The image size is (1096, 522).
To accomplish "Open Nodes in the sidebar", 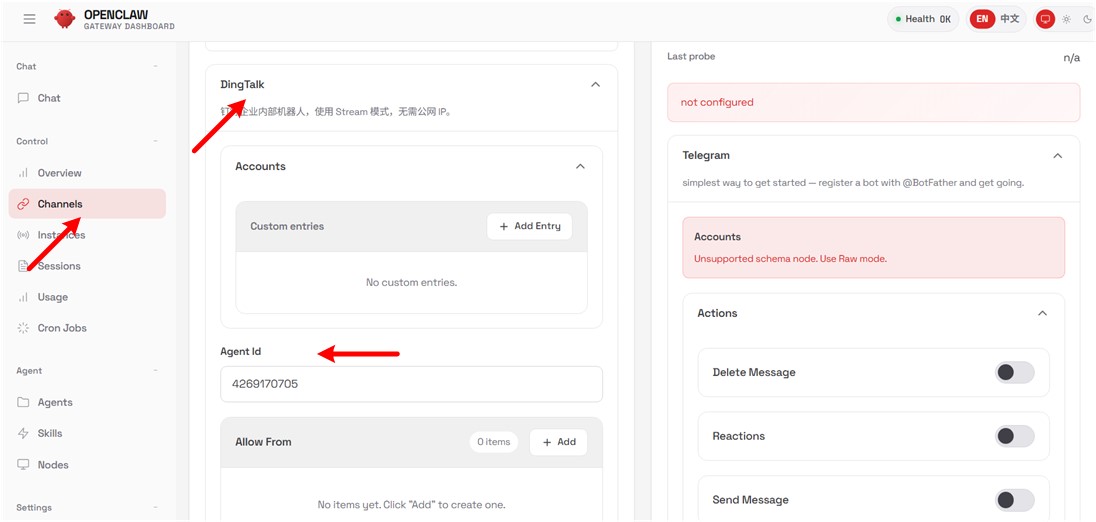I will tap(53, 465).
